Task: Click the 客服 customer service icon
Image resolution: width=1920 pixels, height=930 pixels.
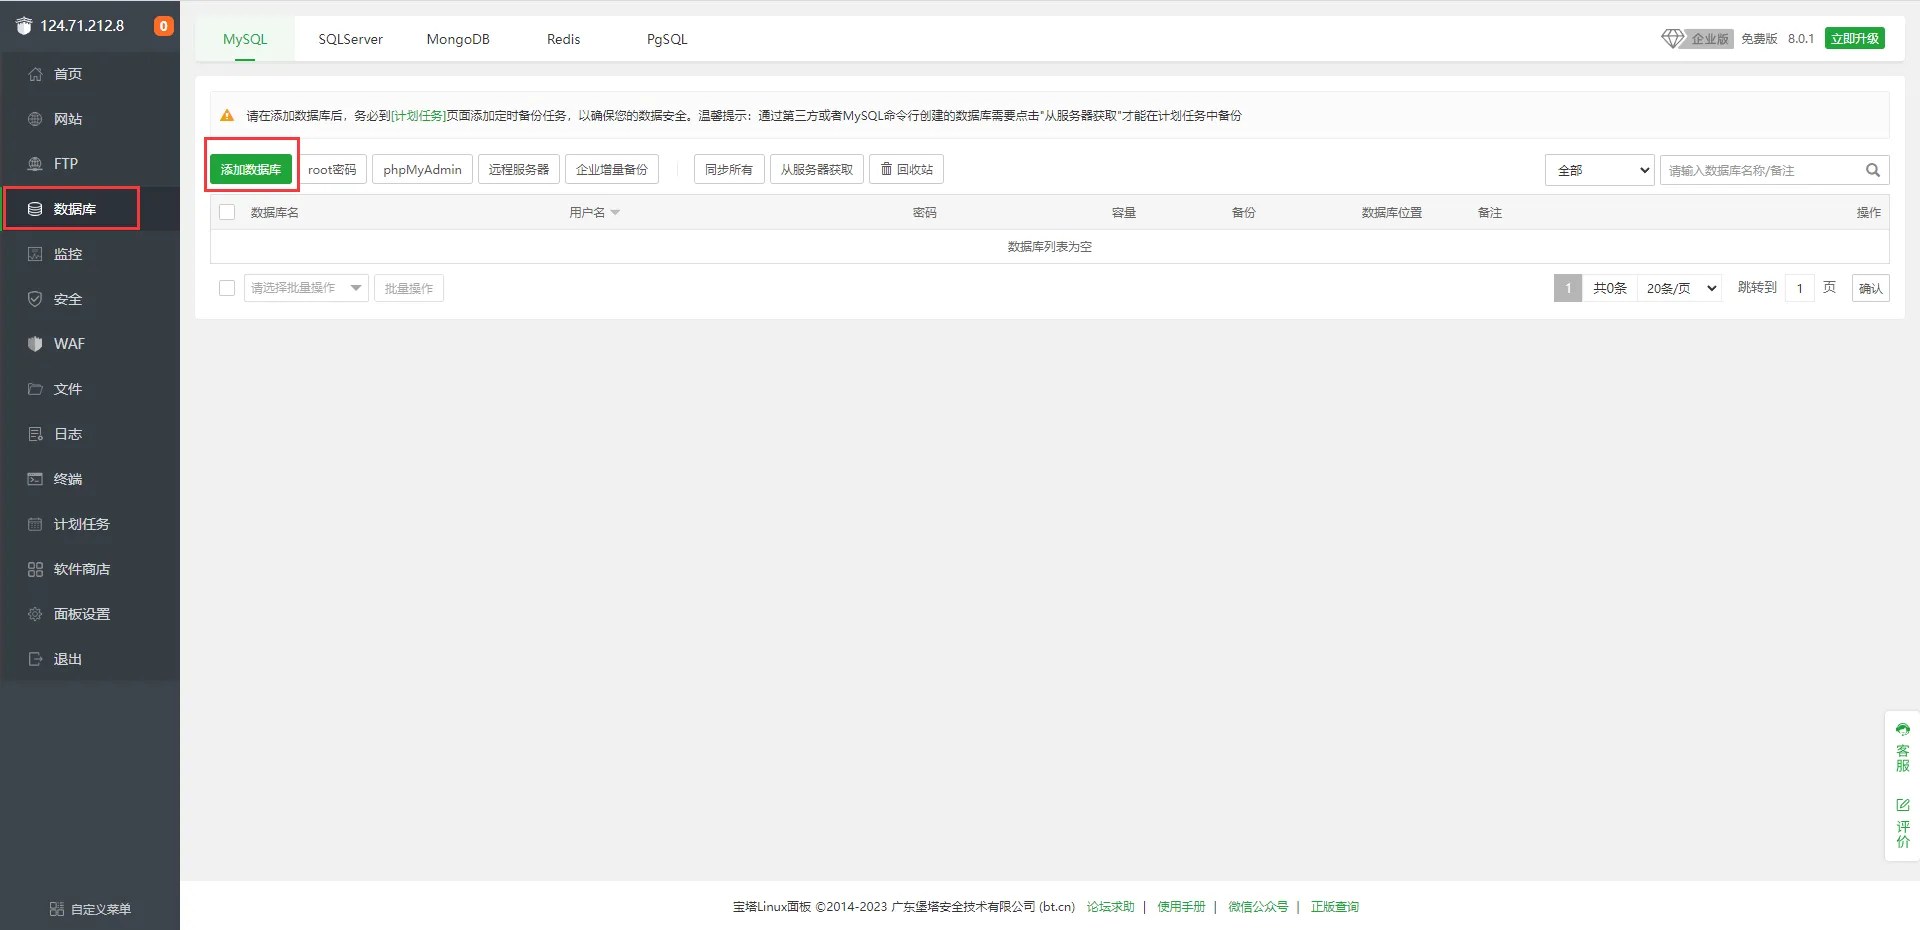Action: pos(1903,729)
